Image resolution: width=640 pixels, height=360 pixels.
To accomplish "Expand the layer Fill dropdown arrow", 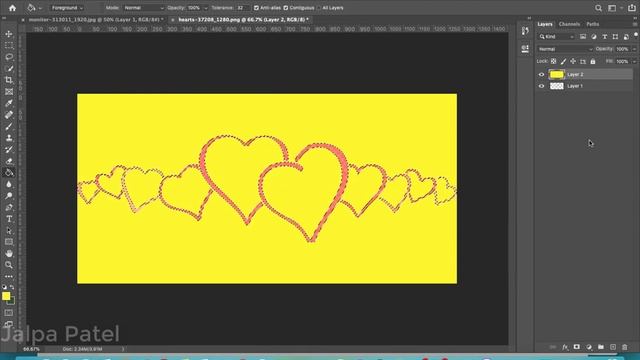I will tap(634, 62).
